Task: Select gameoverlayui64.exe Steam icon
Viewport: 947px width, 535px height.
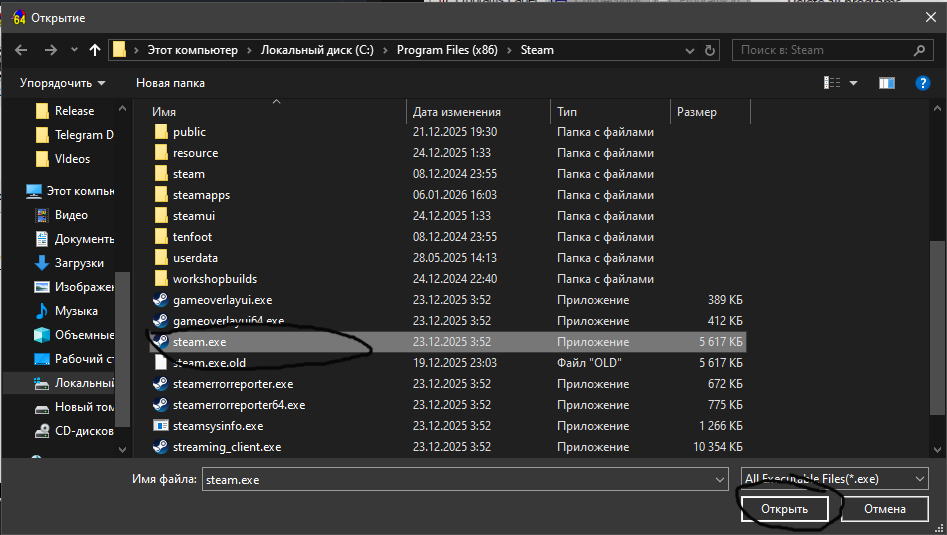Action: tap(161, 321)
